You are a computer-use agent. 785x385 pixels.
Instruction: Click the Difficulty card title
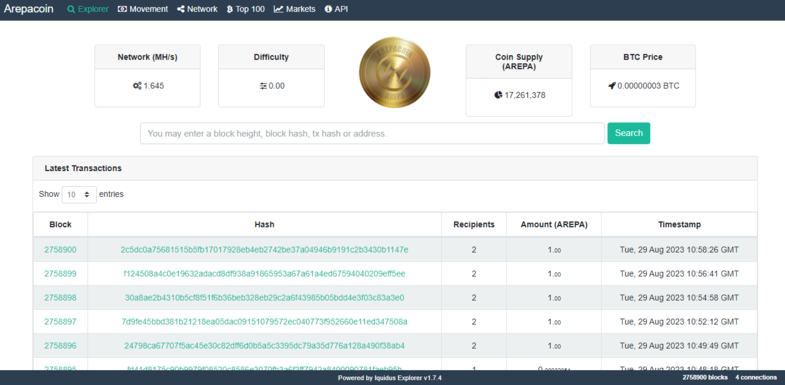tap(271, 57)
